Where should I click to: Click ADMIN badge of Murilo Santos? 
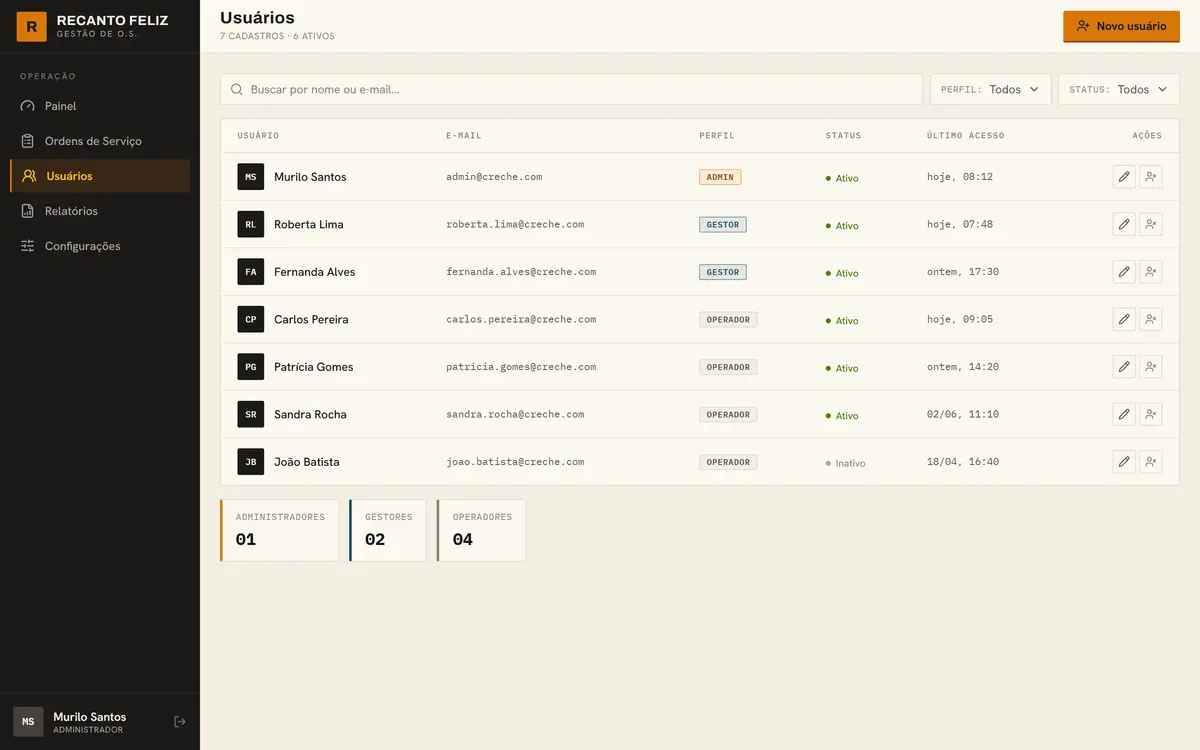[720, 177]
